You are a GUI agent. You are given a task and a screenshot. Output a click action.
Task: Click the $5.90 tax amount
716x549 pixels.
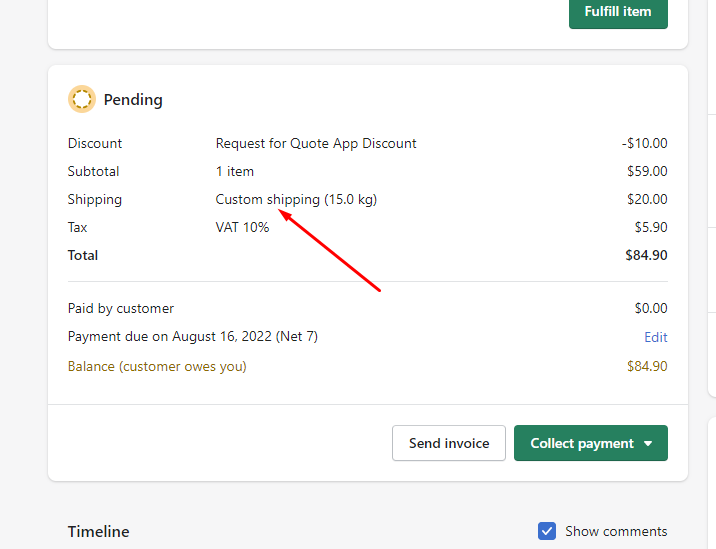[651, 227]
